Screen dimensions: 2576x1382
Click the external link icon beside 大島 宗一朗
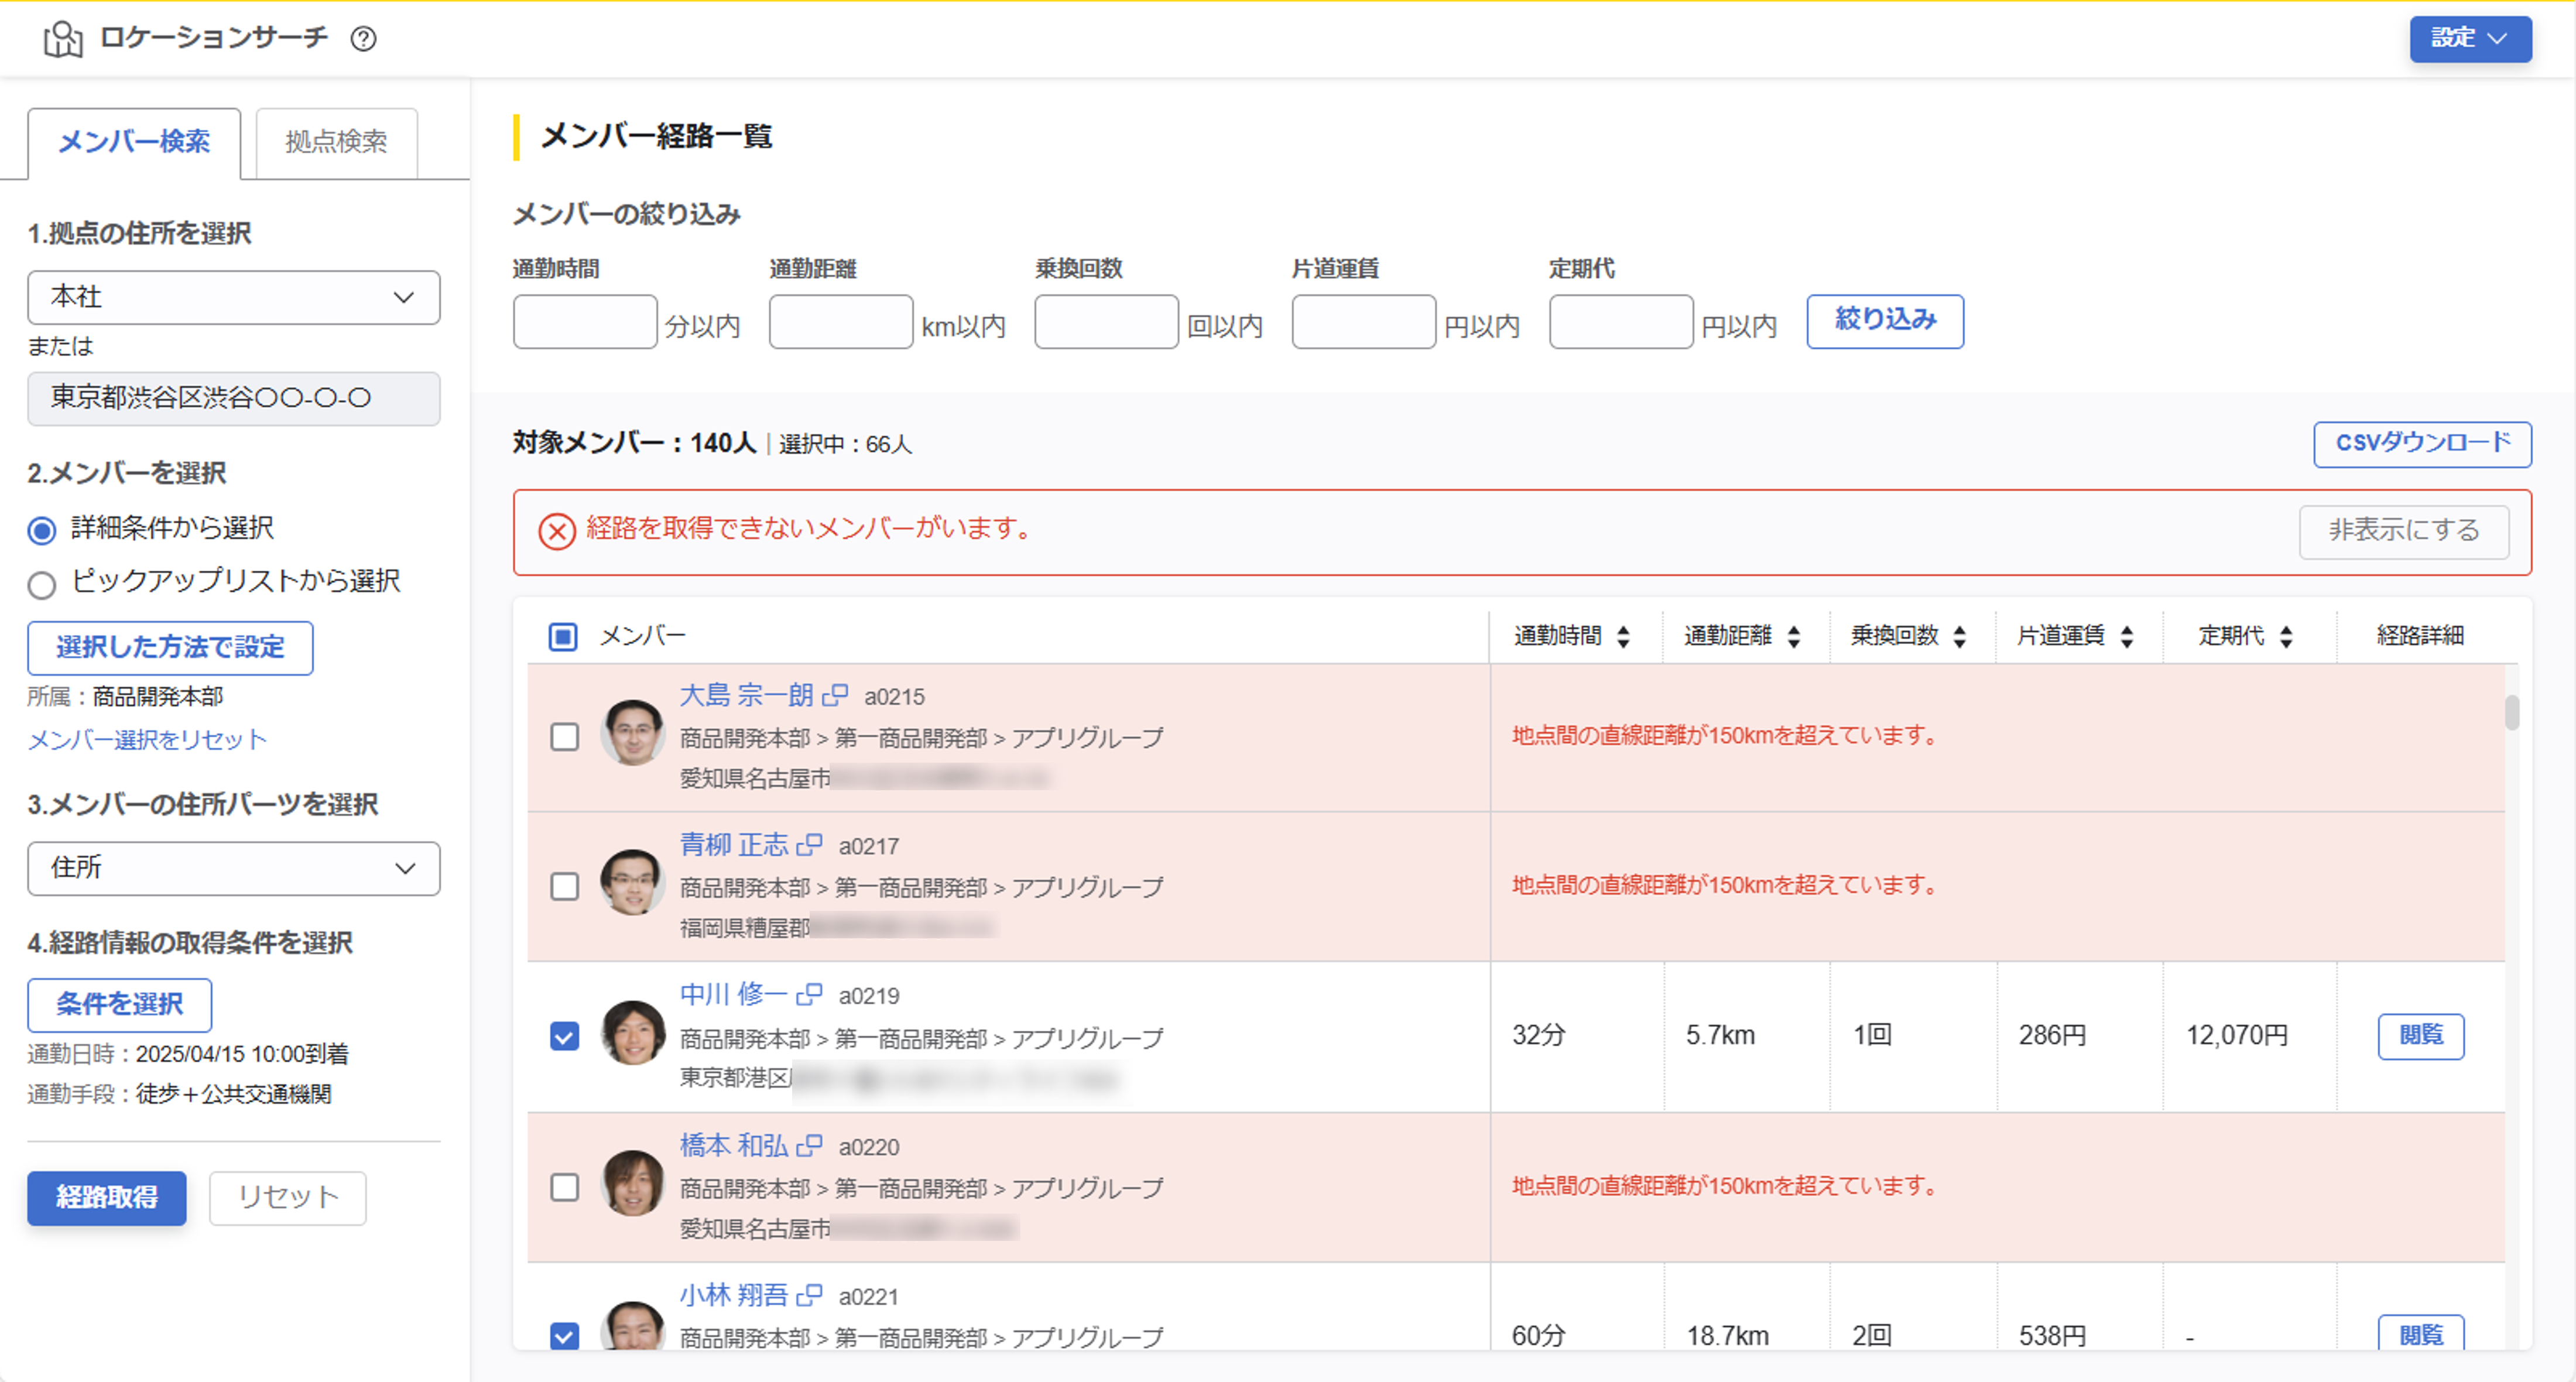(836, 696)
